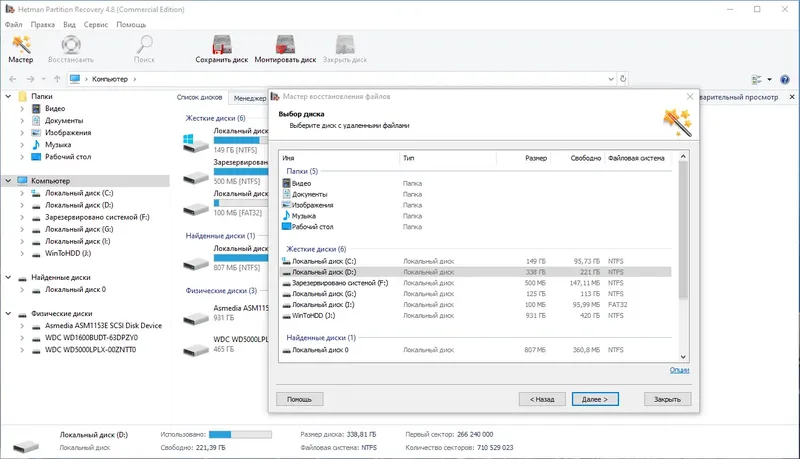Open the Помощь menu

click(x=131, y=24)
